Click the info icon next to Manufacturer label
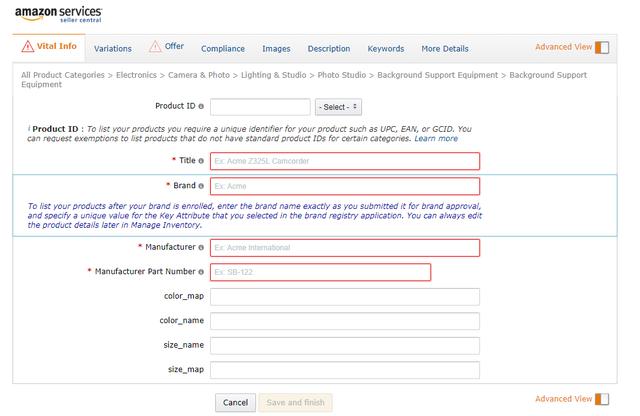640x416 pixels. click(x=201, y=246)
